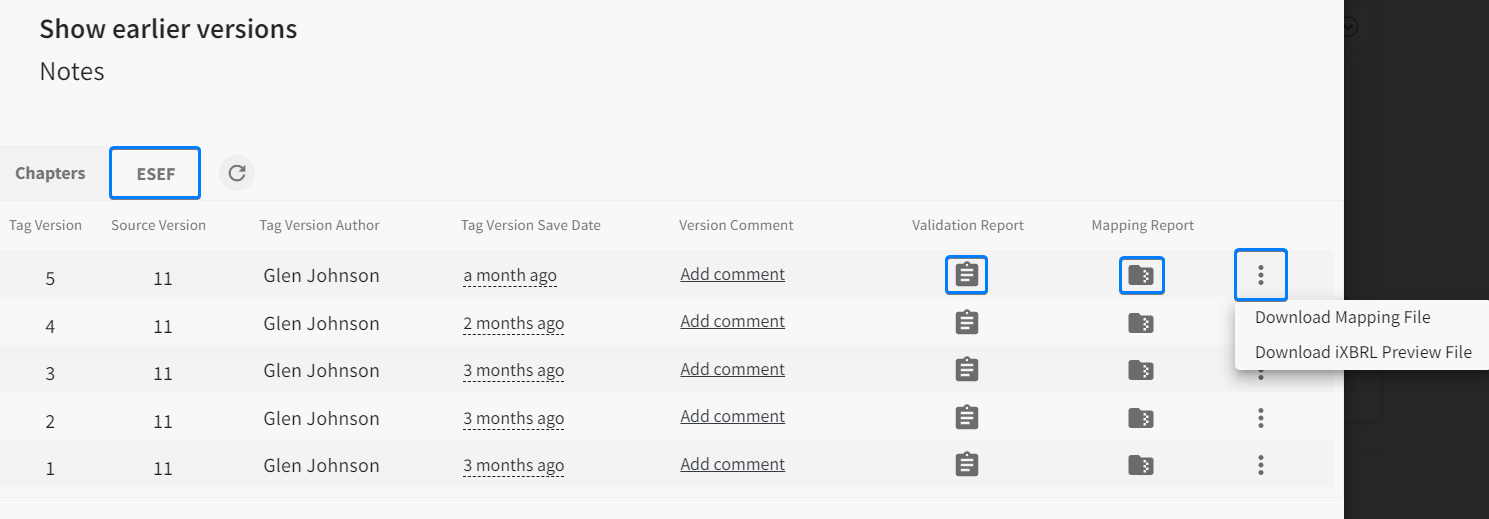The width and height of the screenshot is (1489, 519).
Task: Click the refresh icon beside the ESEF tab
Action: [x=237, y=173]
